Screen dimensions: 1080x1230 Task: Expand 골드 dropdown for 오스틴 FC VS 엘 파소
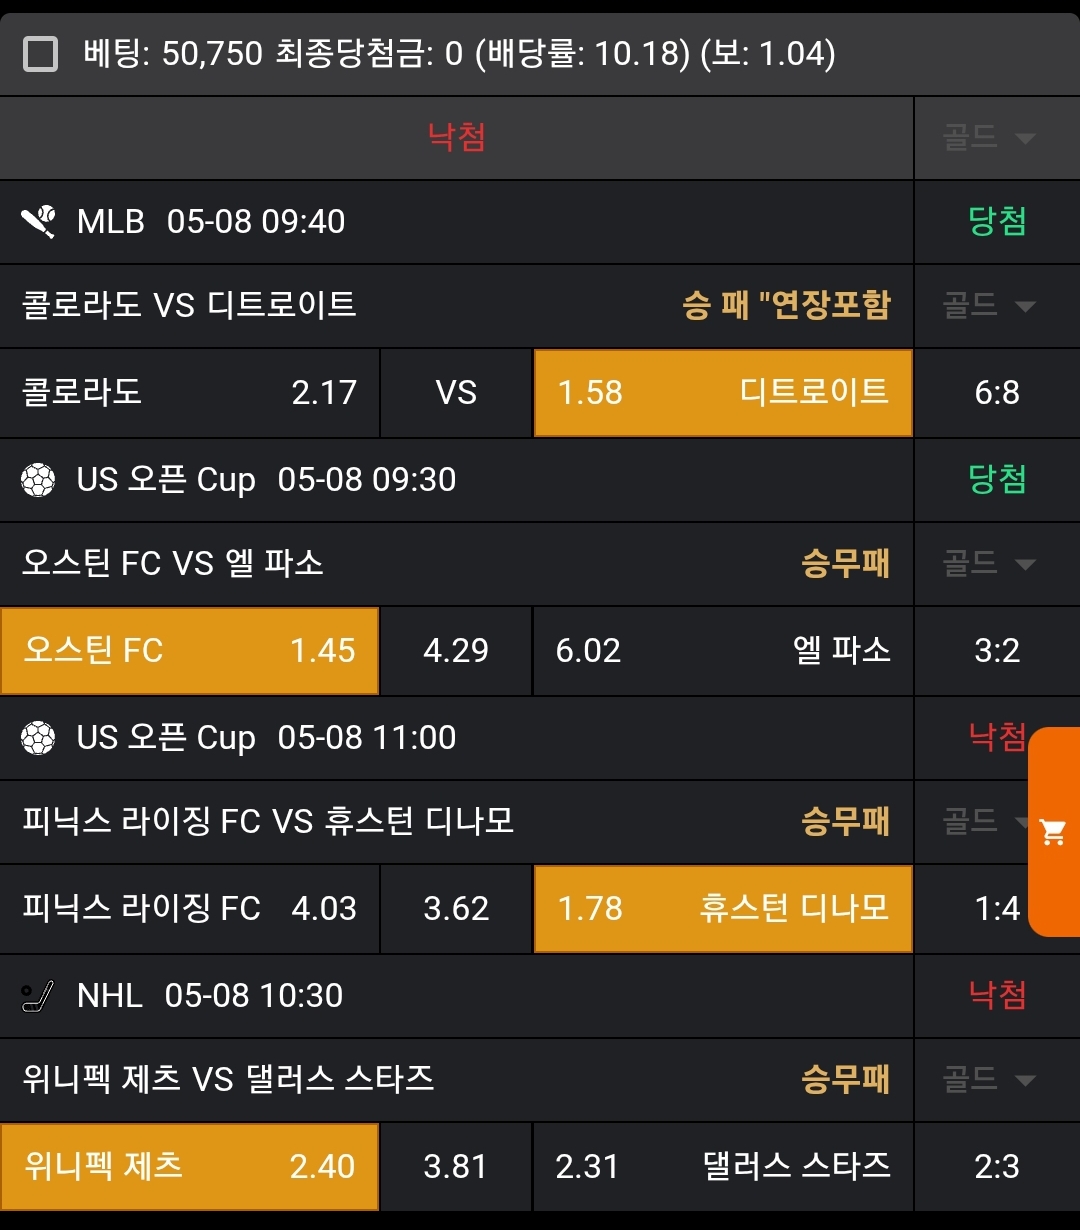point(988,564)
